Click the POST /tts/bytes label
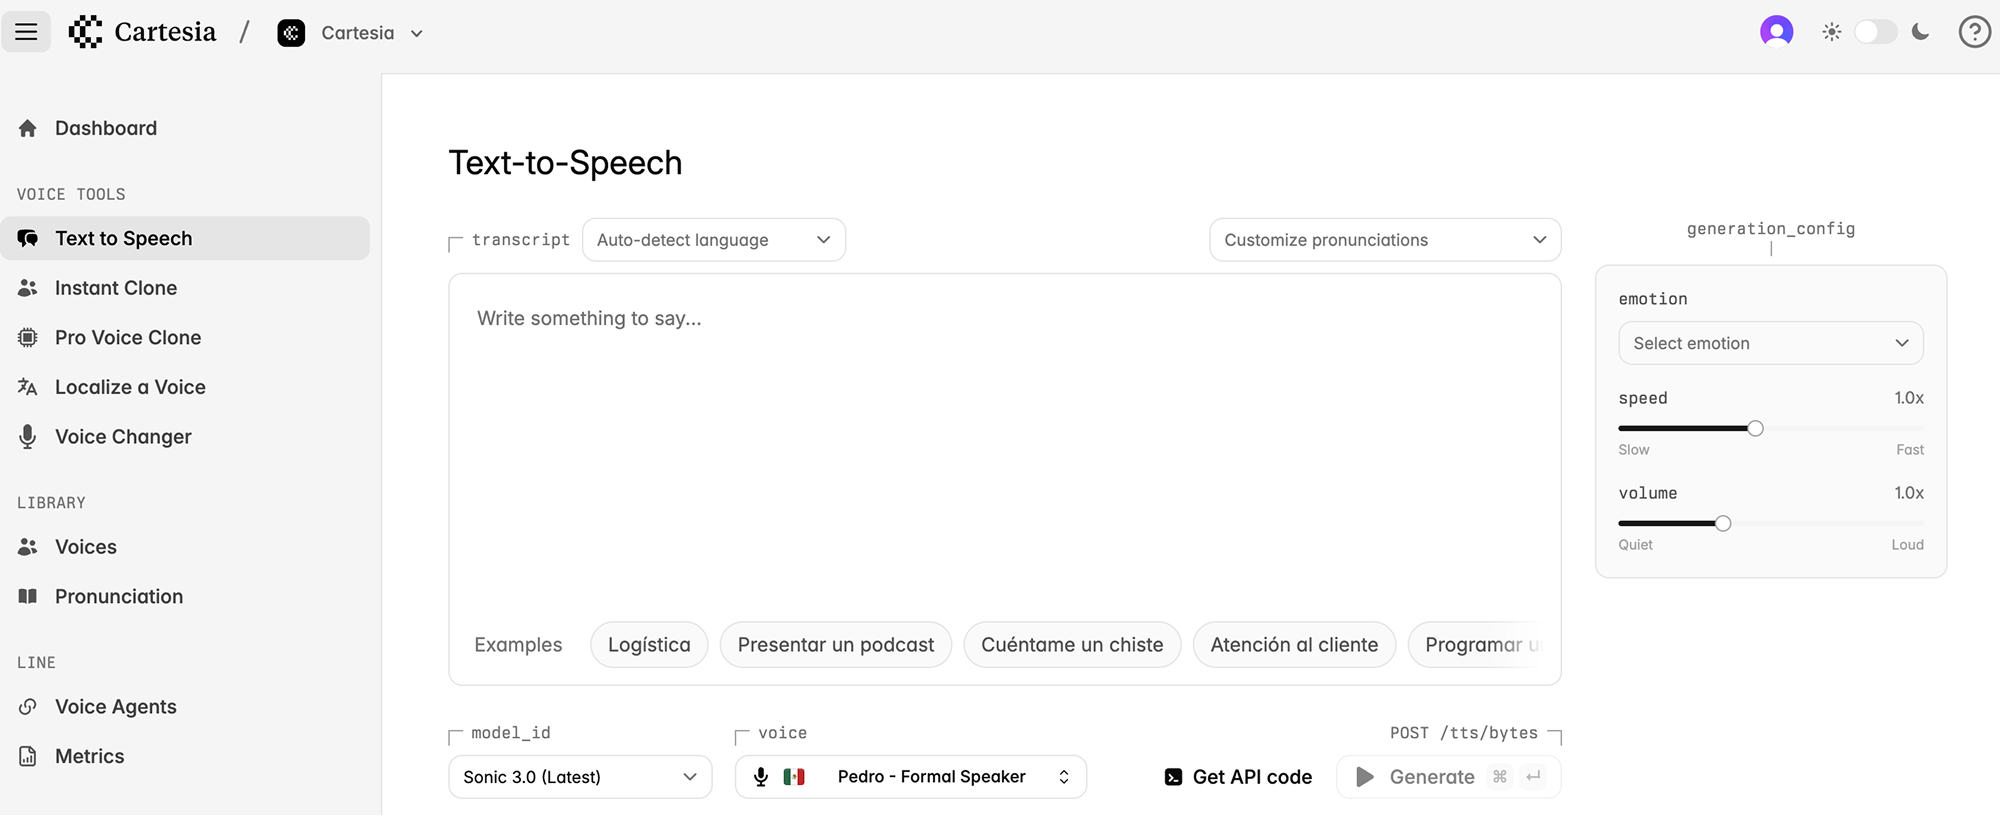2000x816 pixels. (x=1464, y=733)
